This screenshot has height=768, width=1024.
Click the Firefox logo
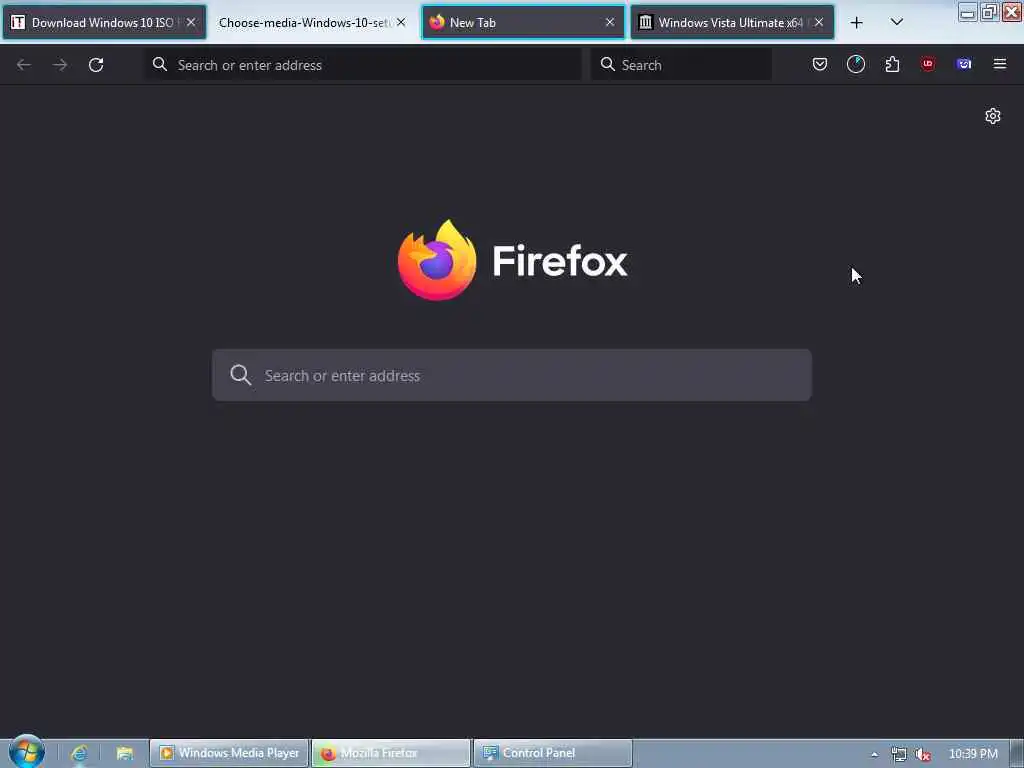point(437,261)
